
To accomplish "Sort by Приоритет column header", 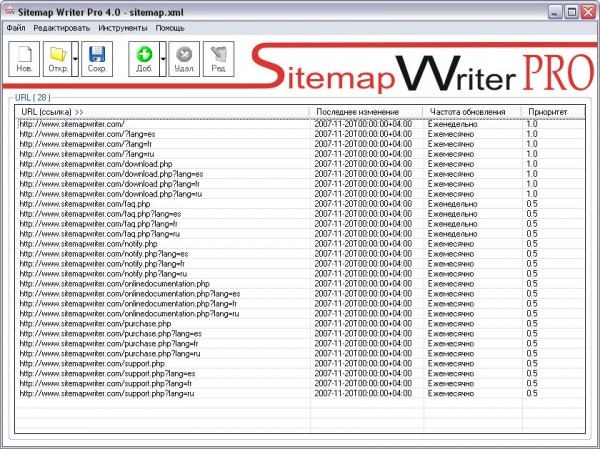I will point(553,112).
